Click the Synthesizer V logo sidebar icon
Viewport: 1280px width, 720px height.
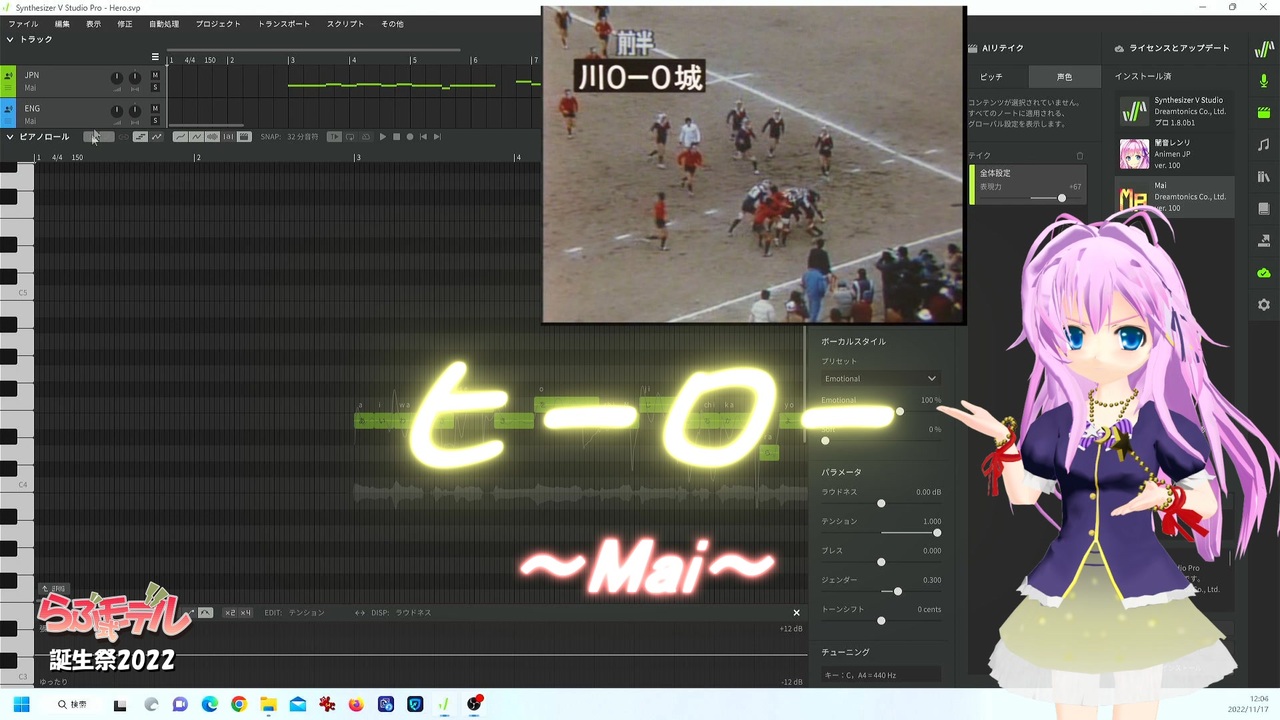click(1264, 48)
